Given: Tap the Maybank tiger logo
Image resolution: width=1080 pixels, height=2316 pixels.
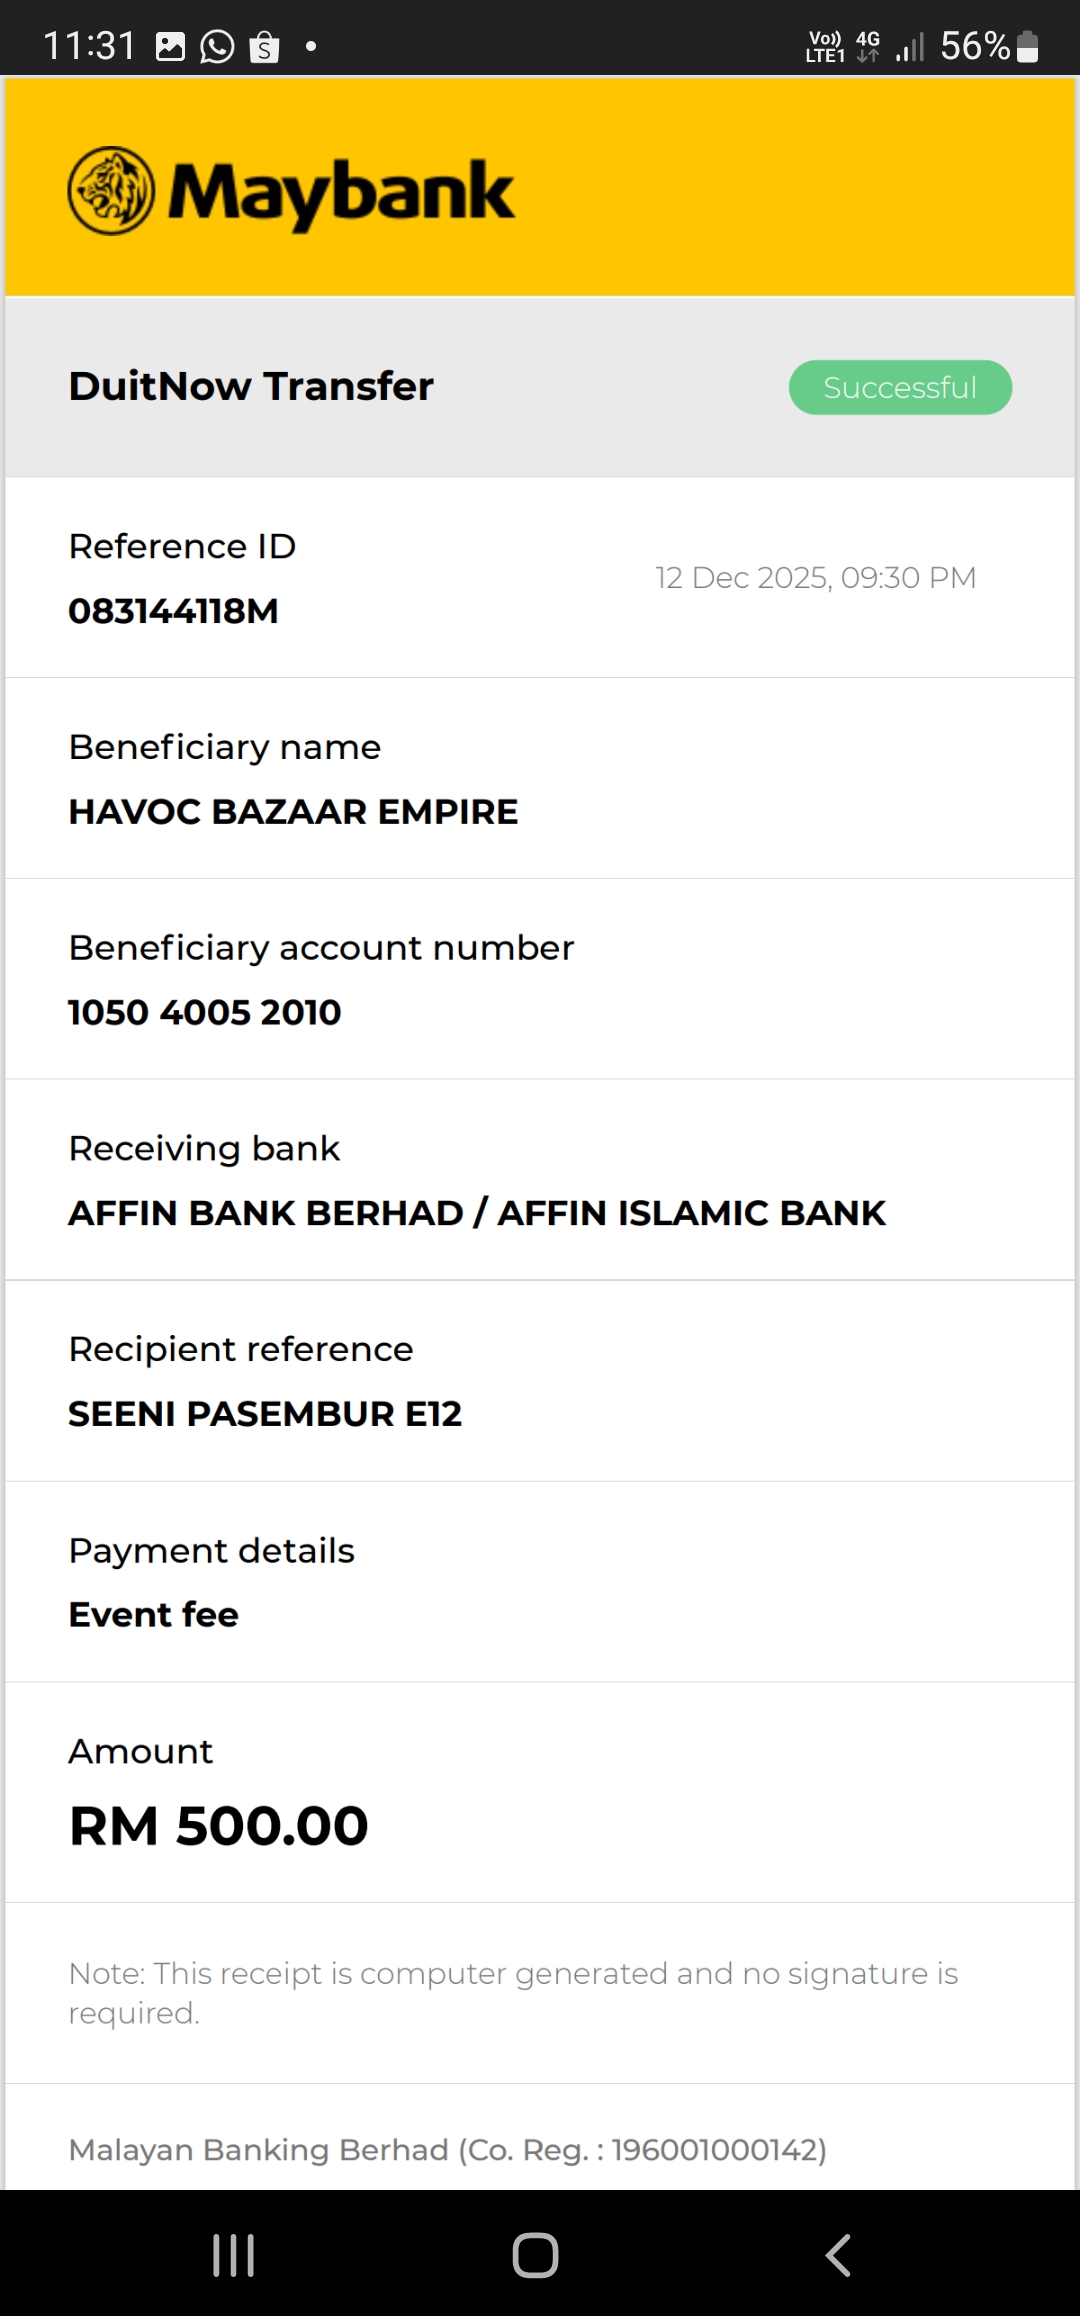Looking at the screenshot, I should (x=111, y=191).
